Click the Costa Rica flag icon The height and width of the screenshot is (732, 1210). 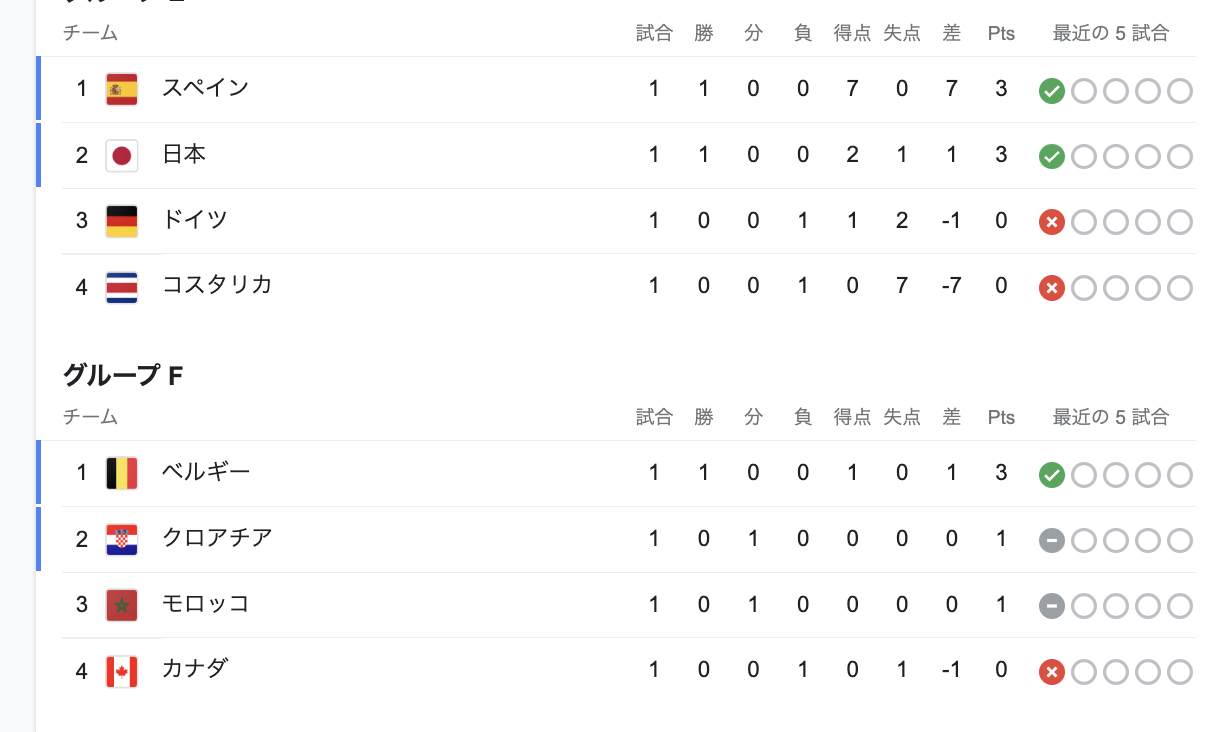pos(122,287)
